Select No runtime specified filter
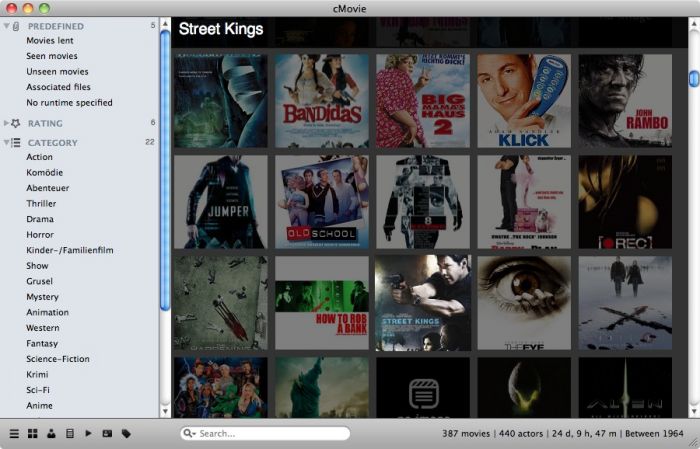This screenshot has width=700, height=449. 69,102
